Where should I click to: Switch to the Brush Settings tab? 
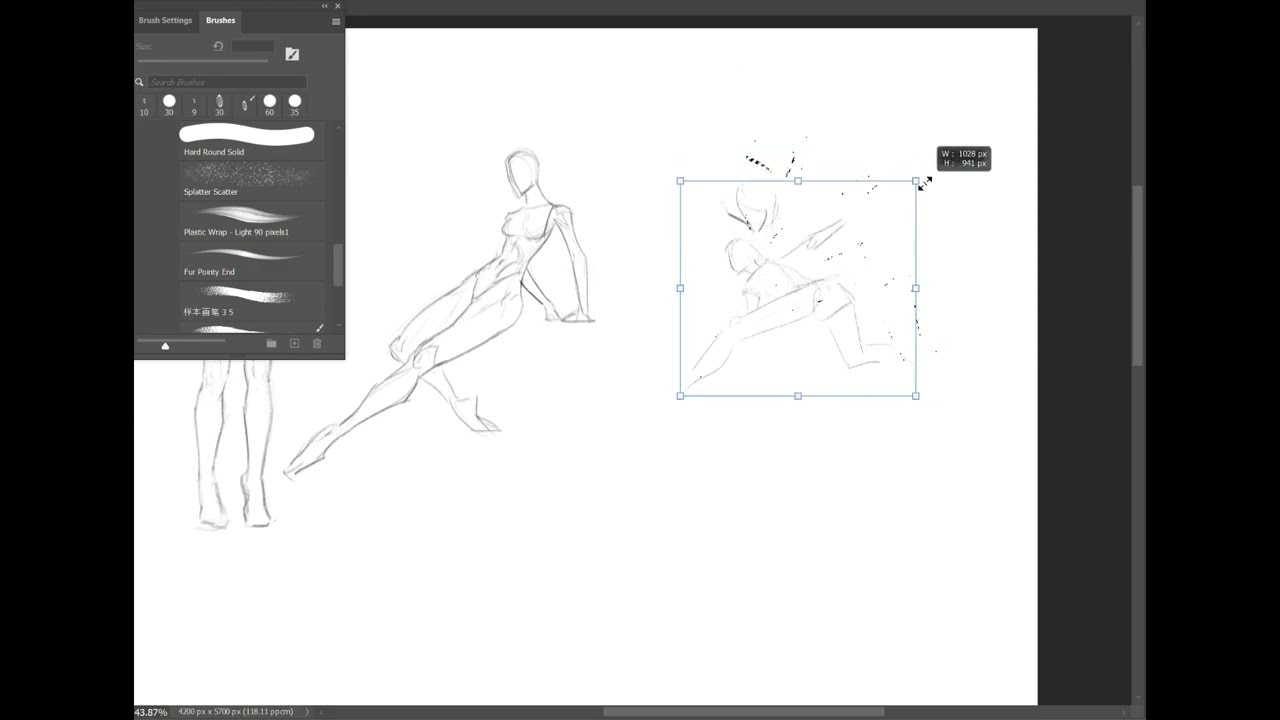tap(165, 20)
